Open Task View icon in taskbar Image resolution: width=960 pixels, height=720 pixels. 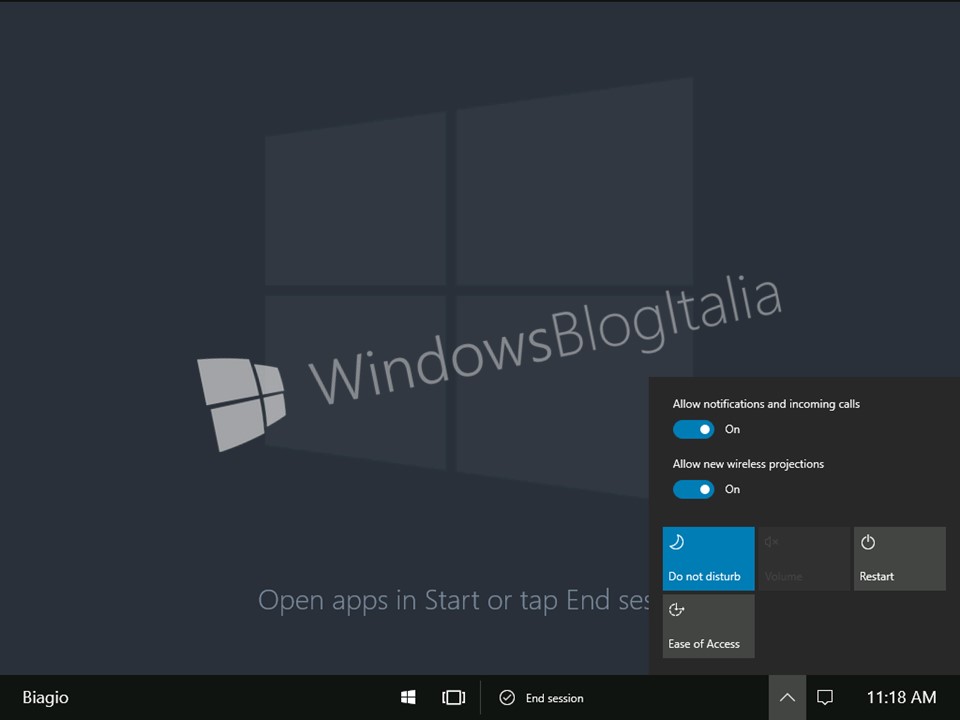(x=454, y=697)
